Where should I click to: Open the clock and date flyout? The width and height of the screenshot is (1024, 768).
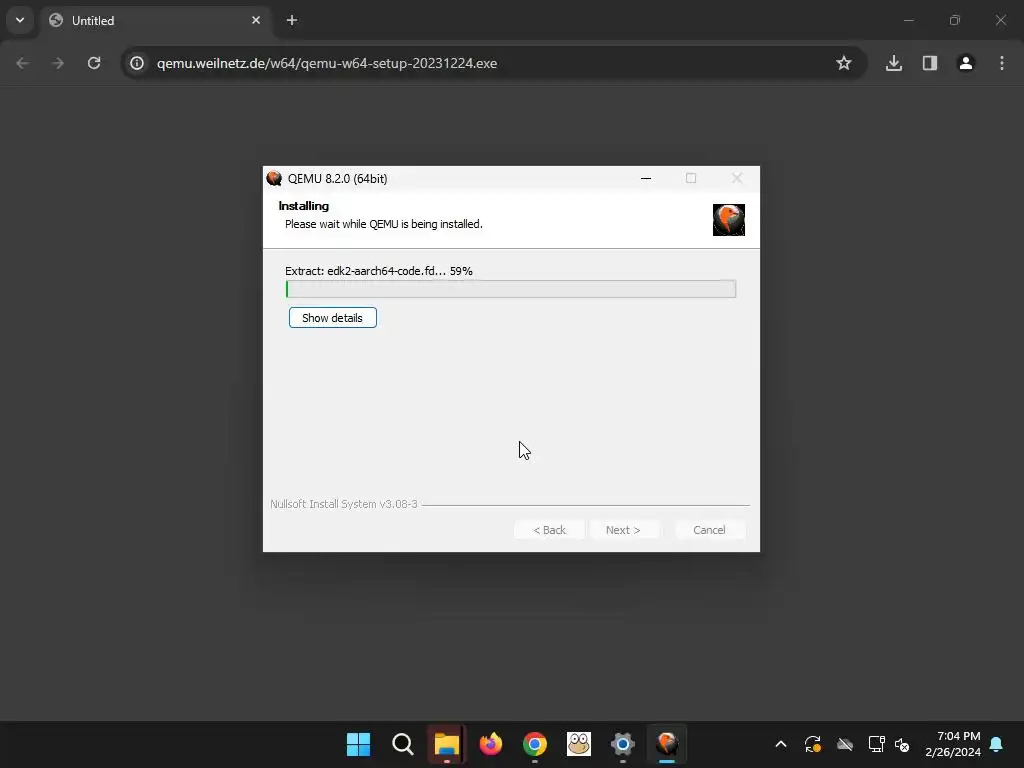click(x=953, y=744)
